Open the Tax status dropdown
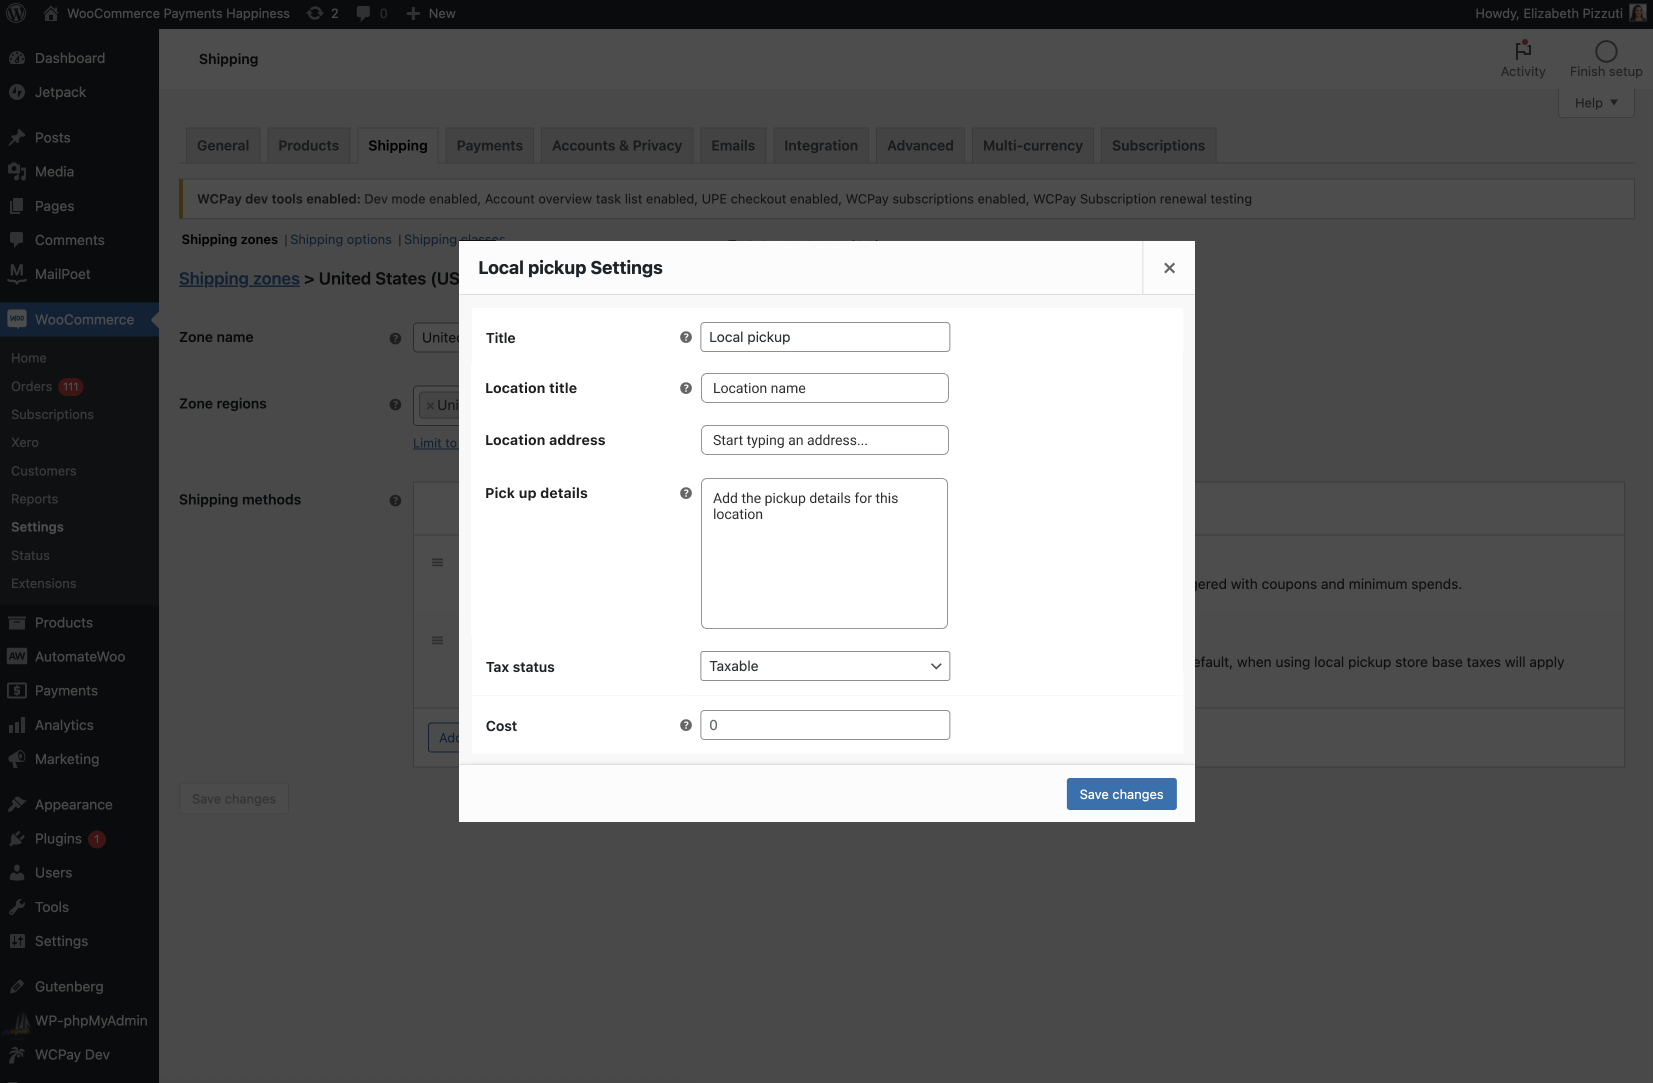This screenshot has height=1083, width=1653. point(824,665)
